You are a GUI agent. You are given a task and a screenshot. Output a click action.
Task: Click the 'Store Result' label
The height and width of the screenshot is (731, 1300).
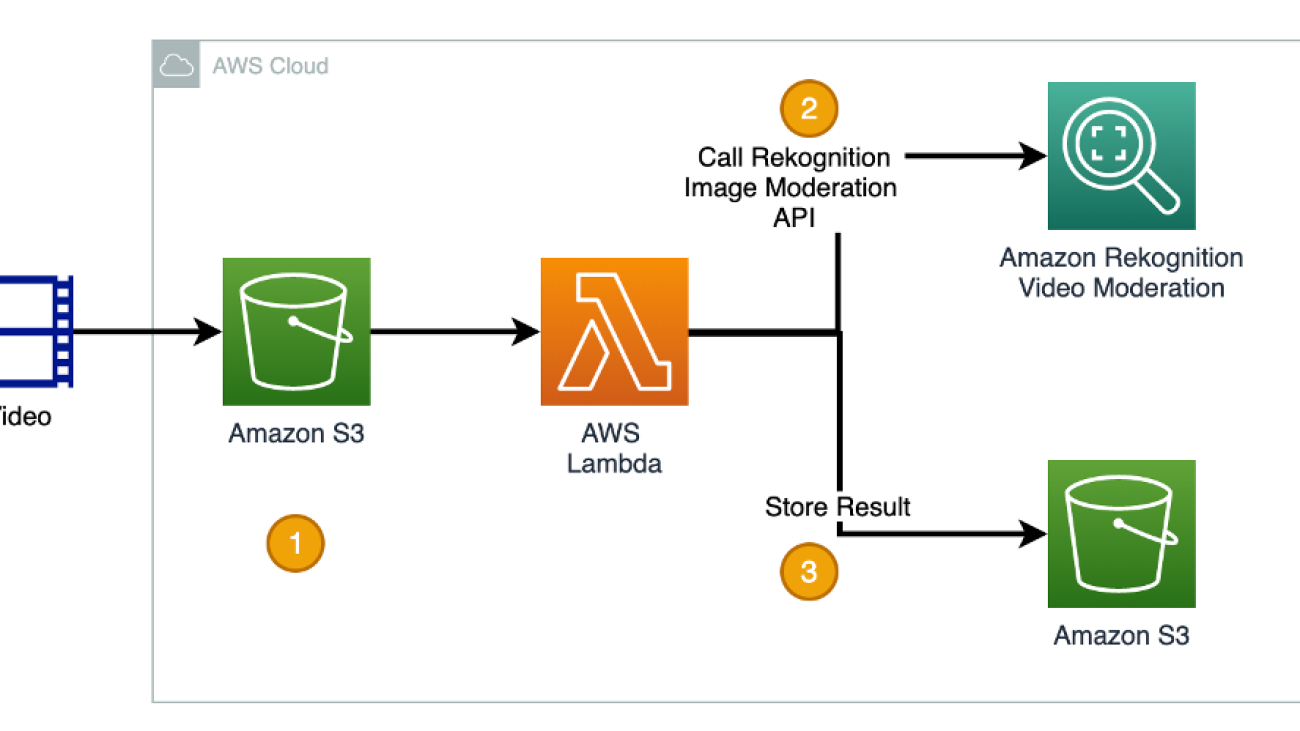838,507
